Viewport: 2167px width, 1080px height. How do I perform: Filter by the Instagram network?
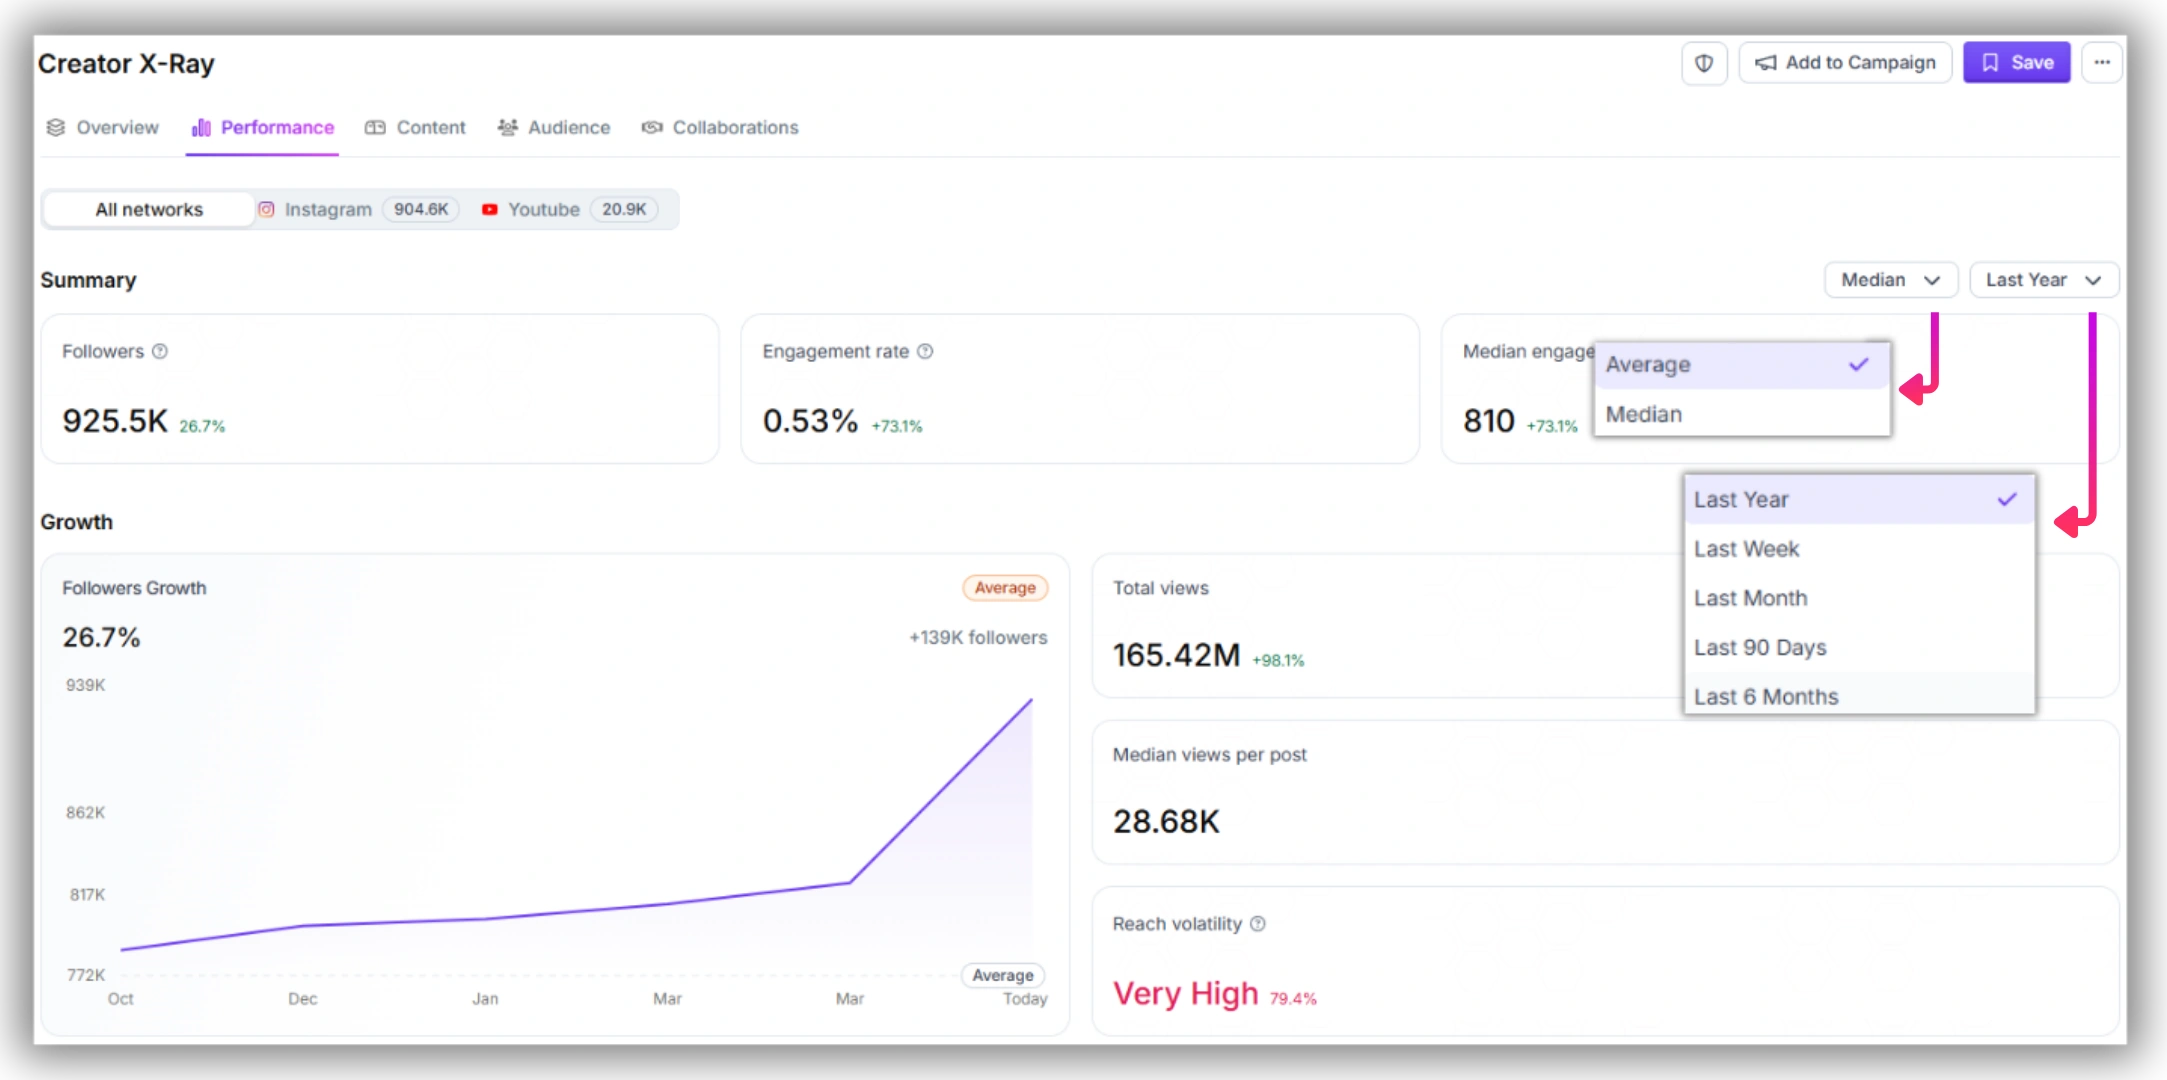358,209
